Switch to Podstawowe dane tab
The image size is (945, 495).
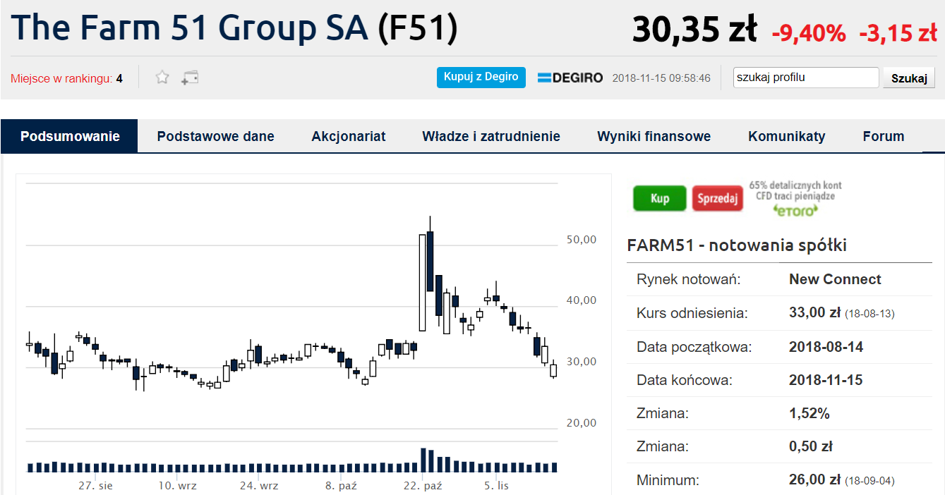pos(216,136)
